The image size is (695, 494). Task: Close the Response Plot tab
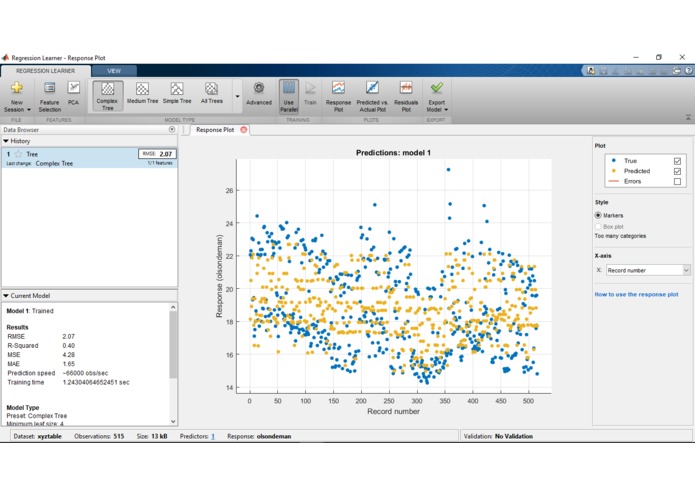(x=243, y=130)
